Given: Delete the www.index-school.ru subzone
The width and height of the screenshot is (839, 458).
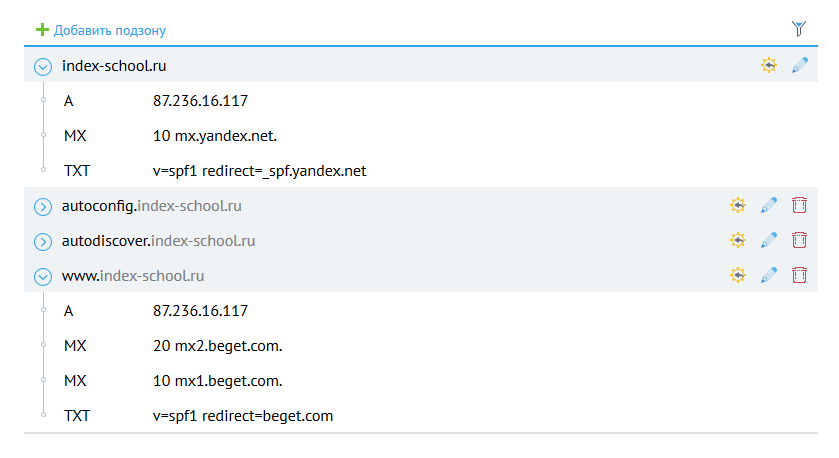Looking at the screenshot, I should pyautogui.click(x=799, y=275).
